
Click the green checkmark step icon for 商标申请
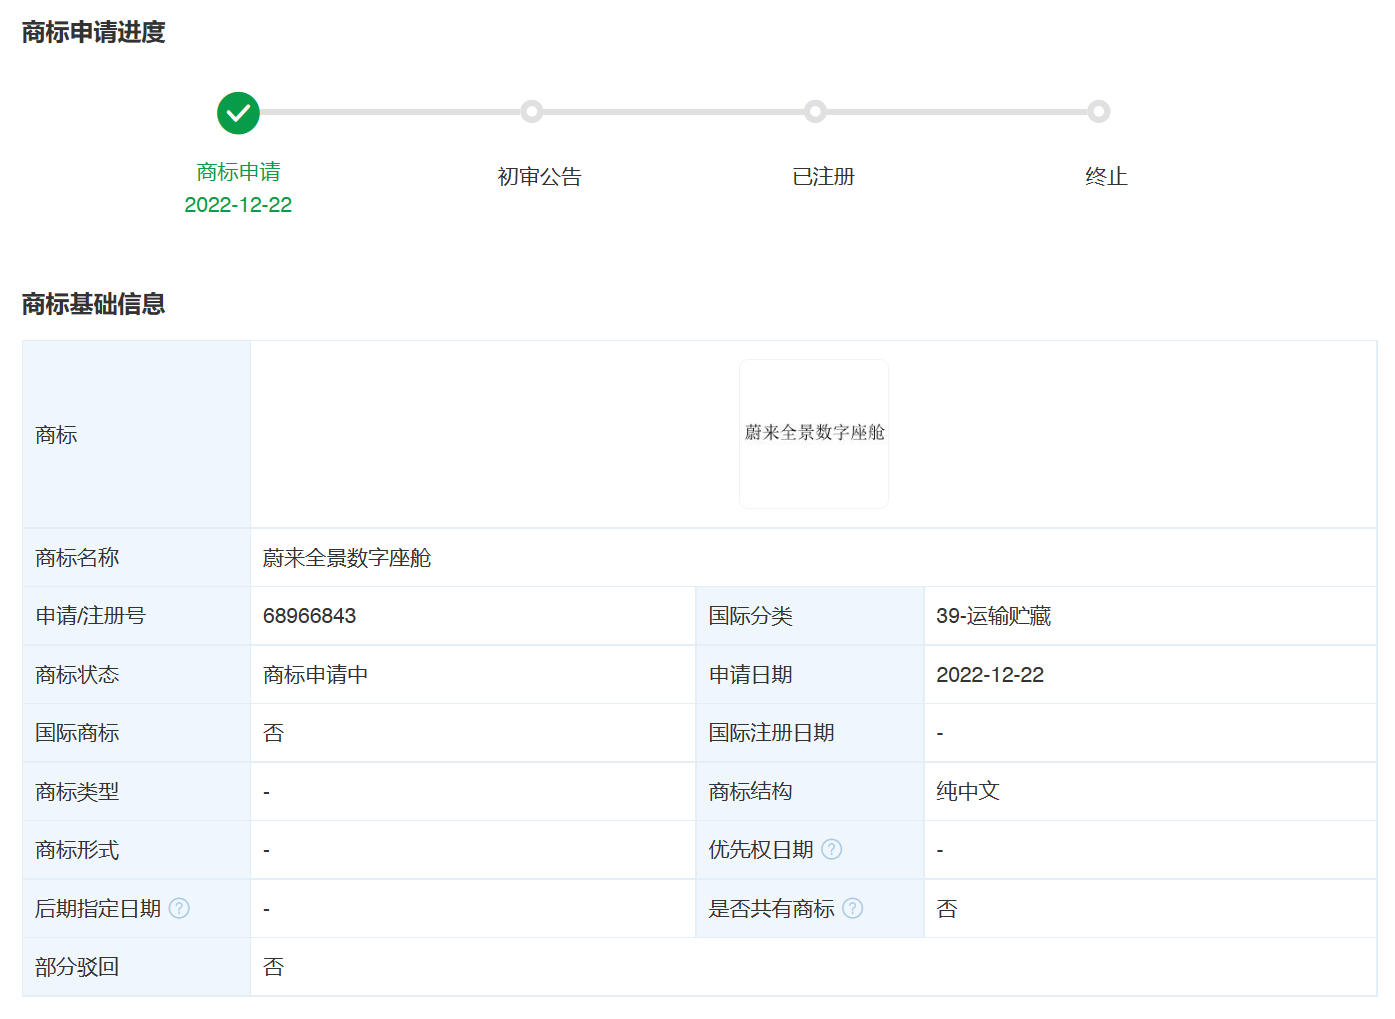pos(238,113)
